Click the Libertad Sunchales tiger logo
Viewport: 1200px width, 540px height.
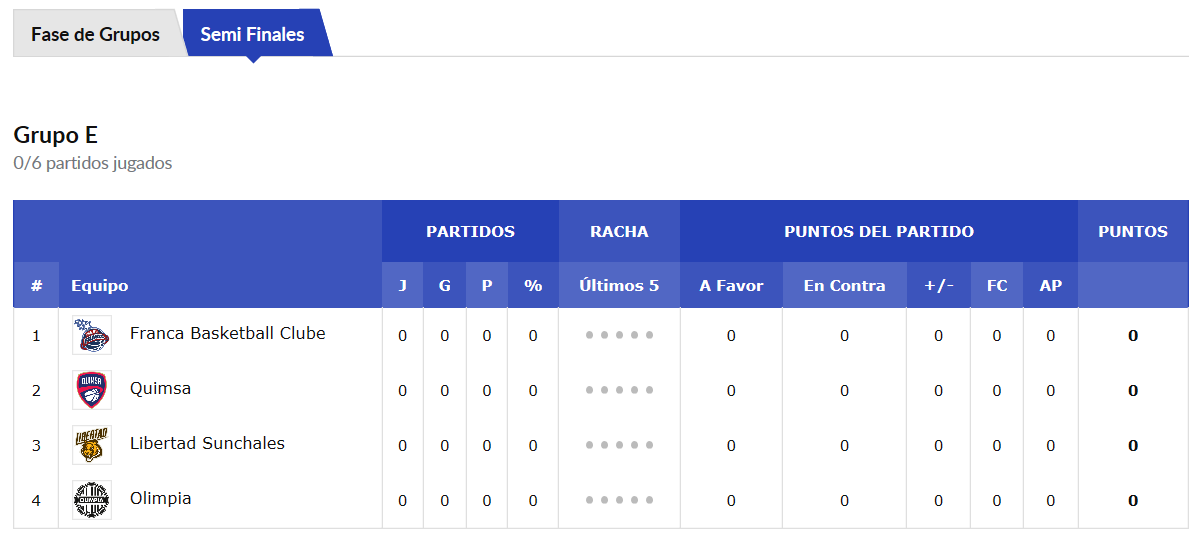(x=92, y=445)
